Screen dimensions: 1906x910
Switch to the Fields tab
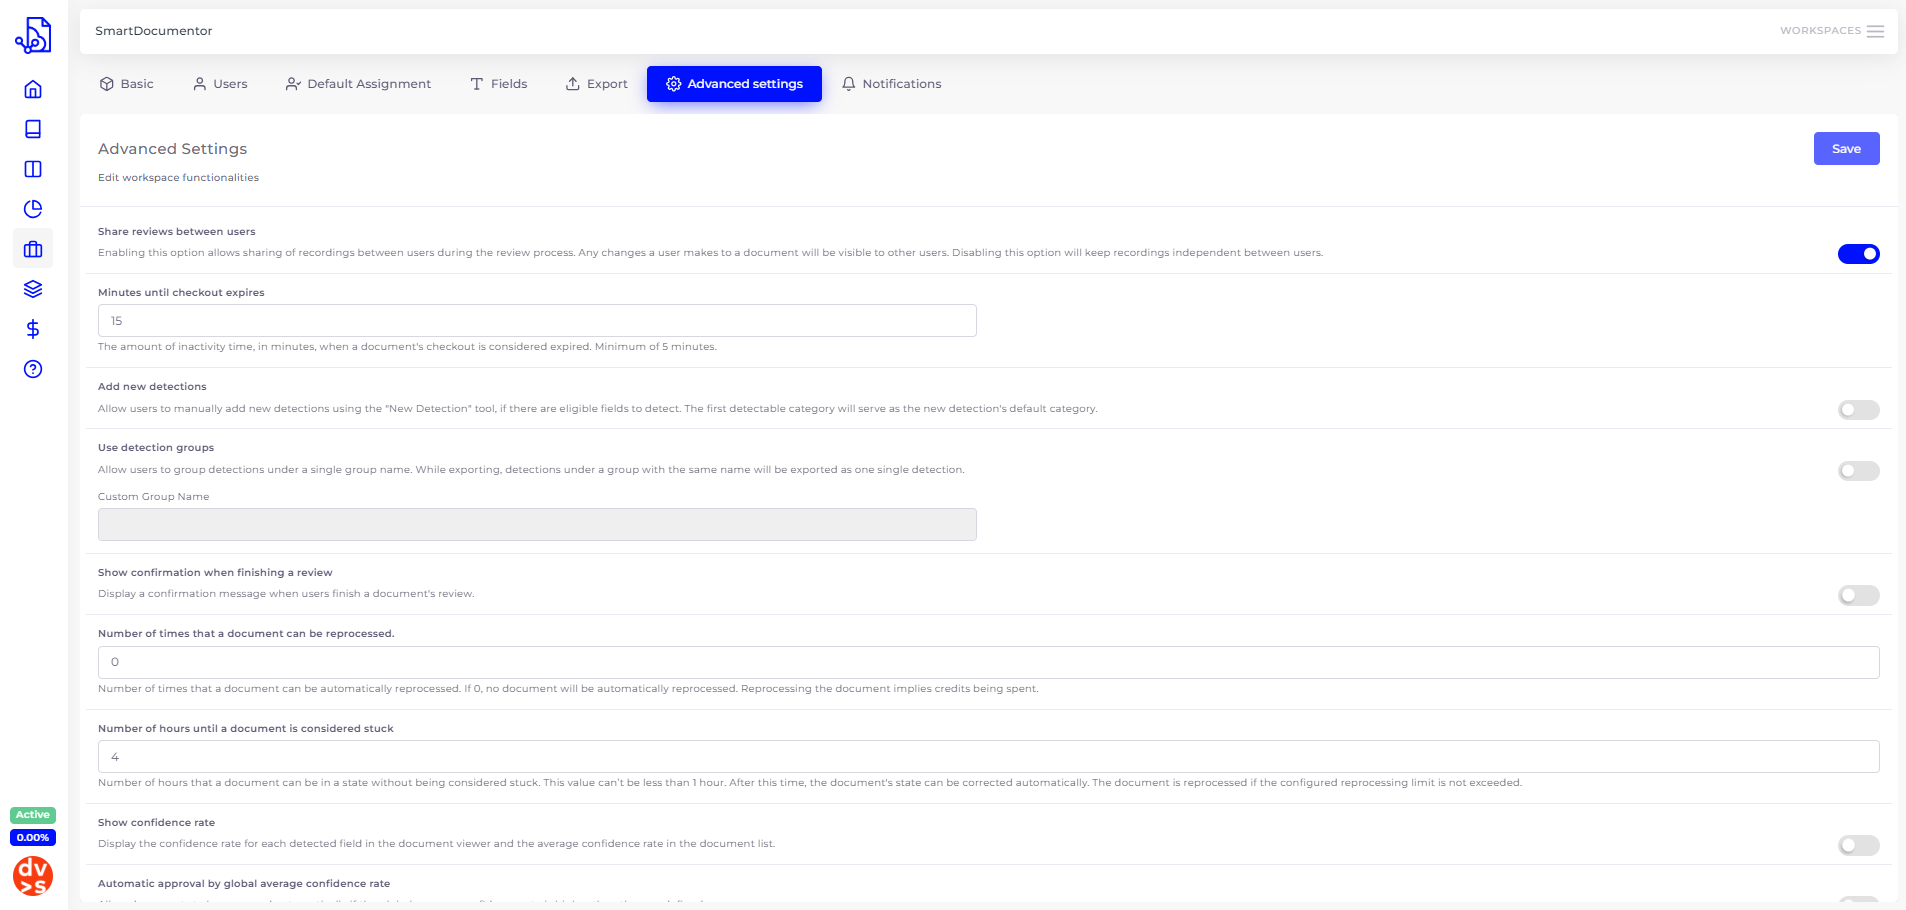(x=498, y=84)
